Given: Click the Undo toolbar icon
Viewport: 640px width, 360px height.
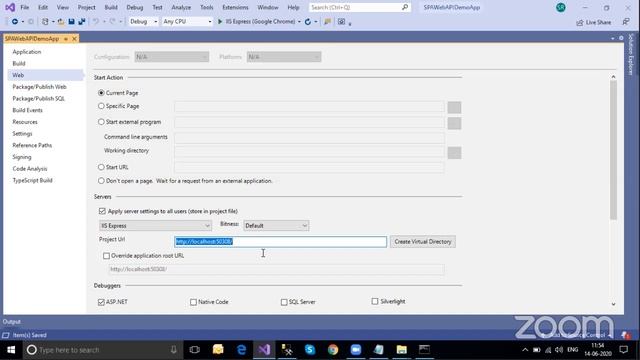Looking at the screenshot, I should (x=96, y=22).
